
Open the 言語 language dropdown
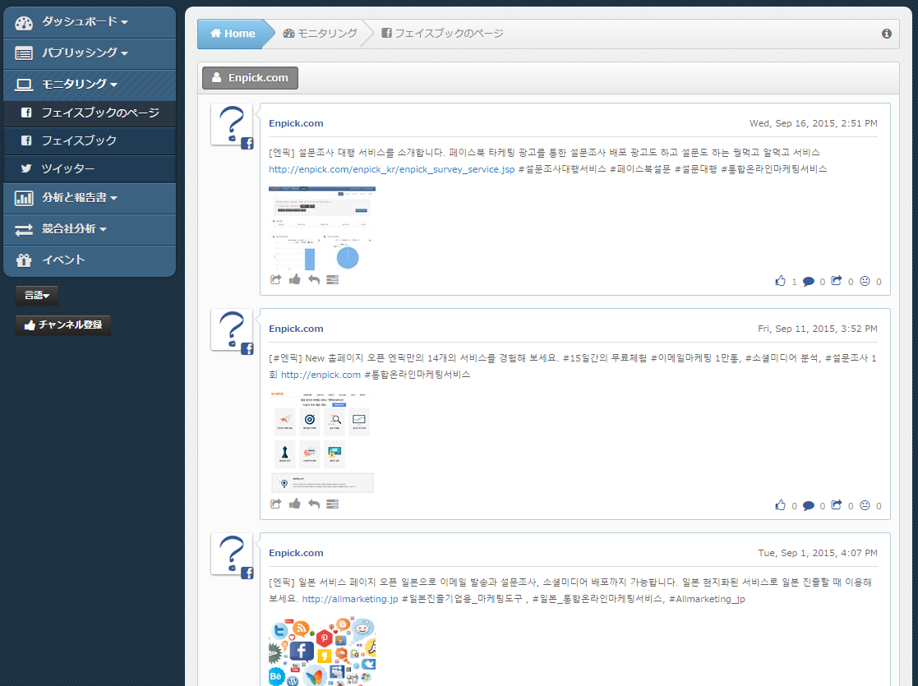pos(37,295)
